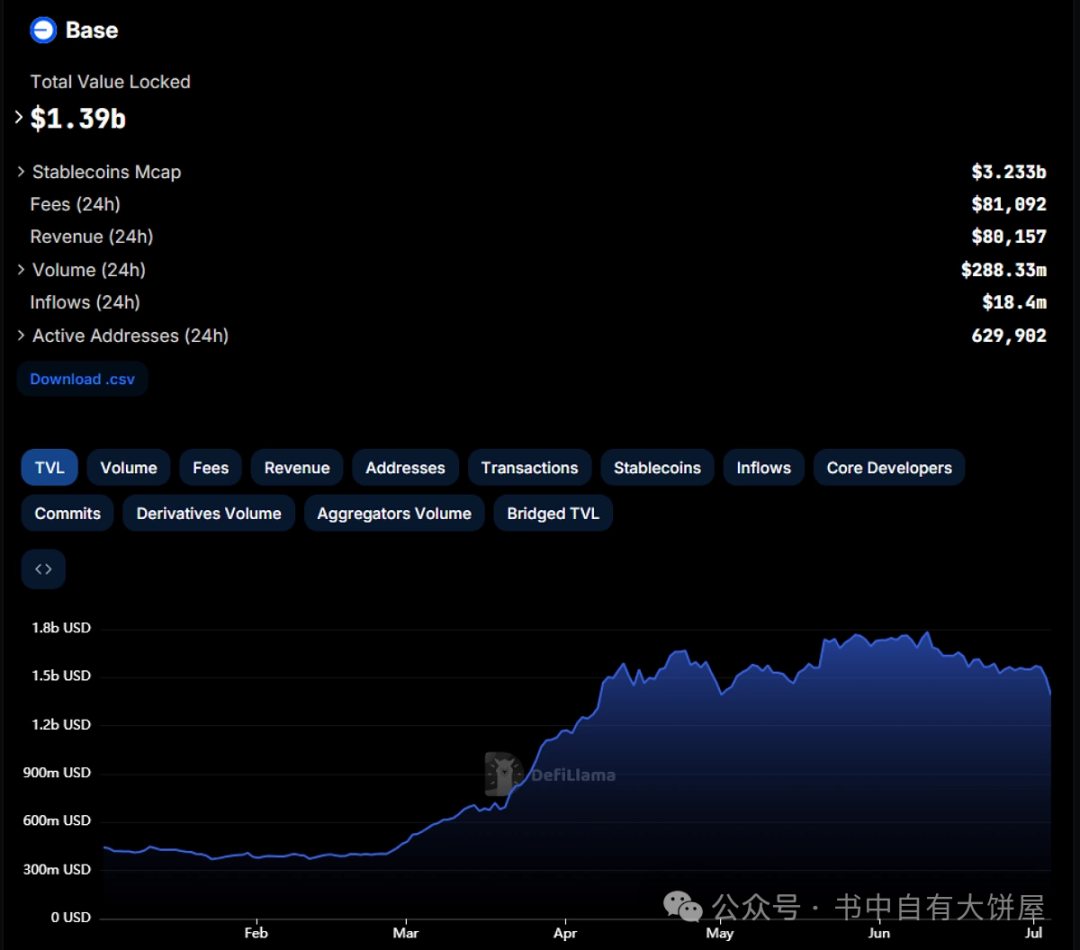1080x950 pixels.
Task: Show Derivatives Volume on the chart
Action: 209,513
